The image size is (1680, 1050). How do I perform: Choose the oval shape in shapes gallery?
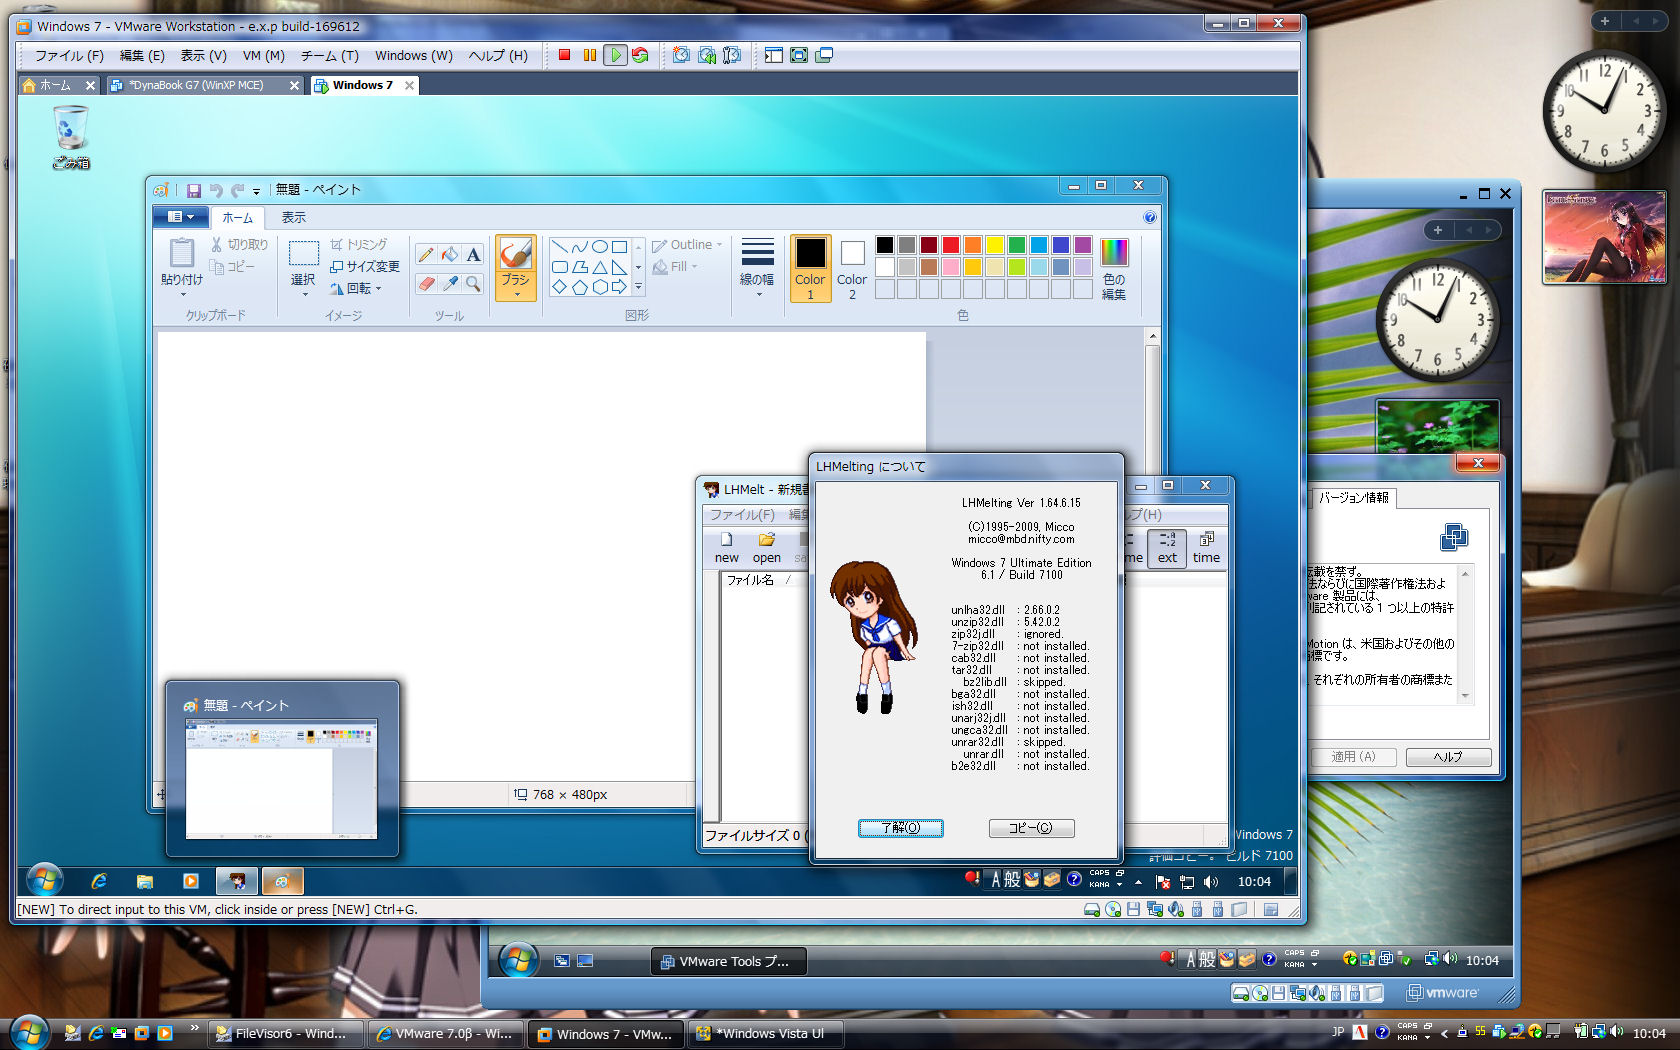coord(600,247)
